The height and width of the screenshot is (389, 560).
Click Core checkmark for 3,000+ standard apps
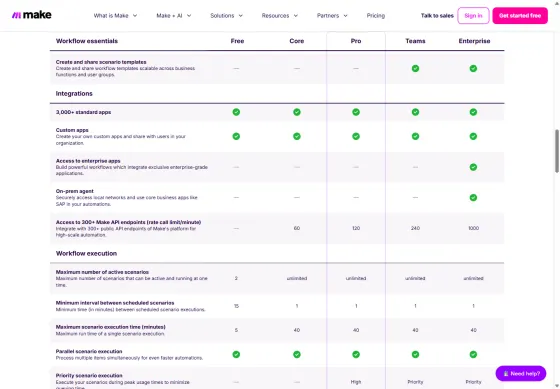[297, 112]
